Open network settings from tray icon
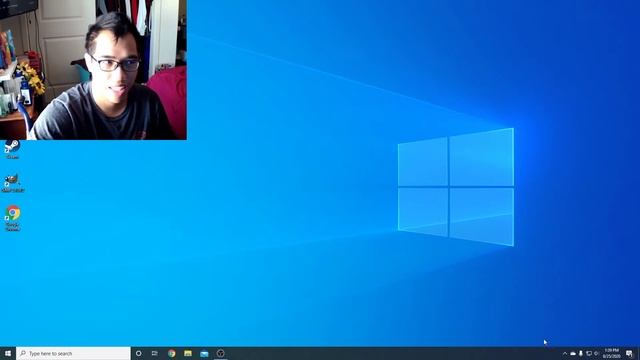This screenshot has height=360, width=640. tap(589, 353)
